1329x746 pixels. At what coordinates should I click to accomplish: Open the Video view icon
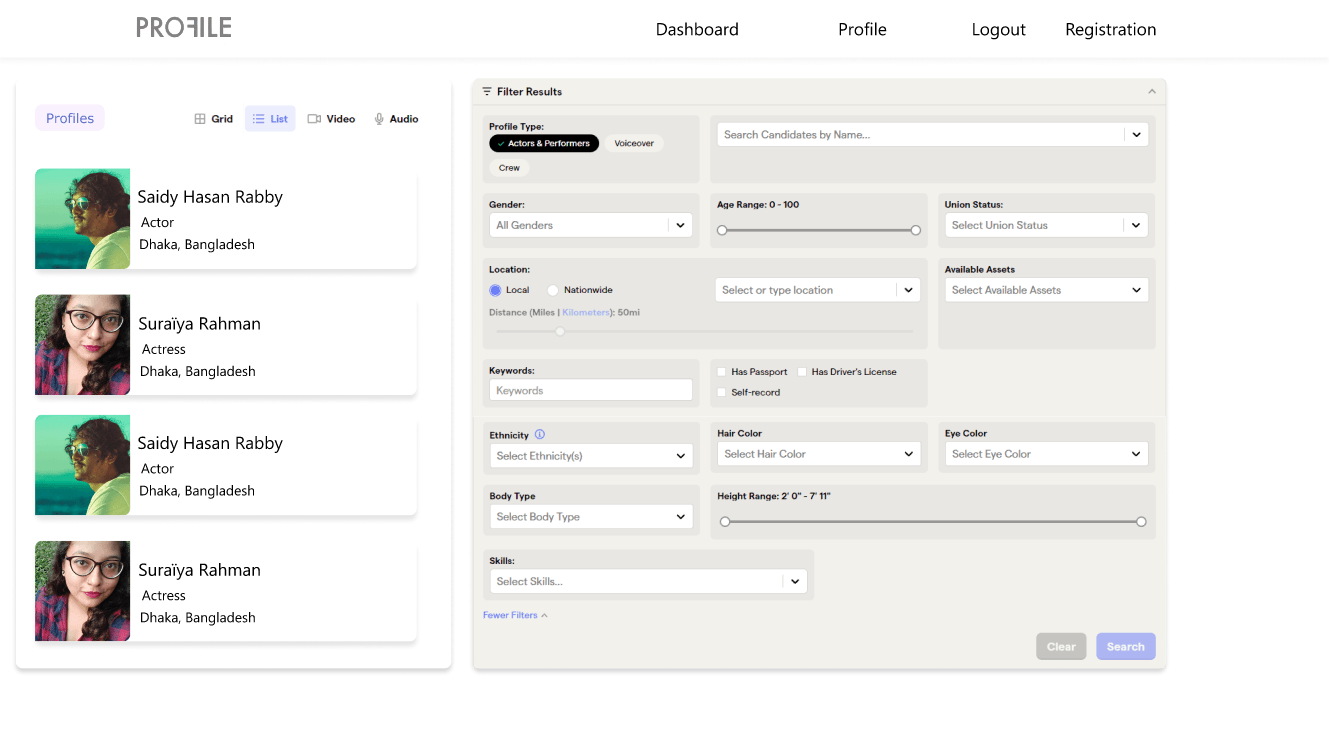[314, 119]
